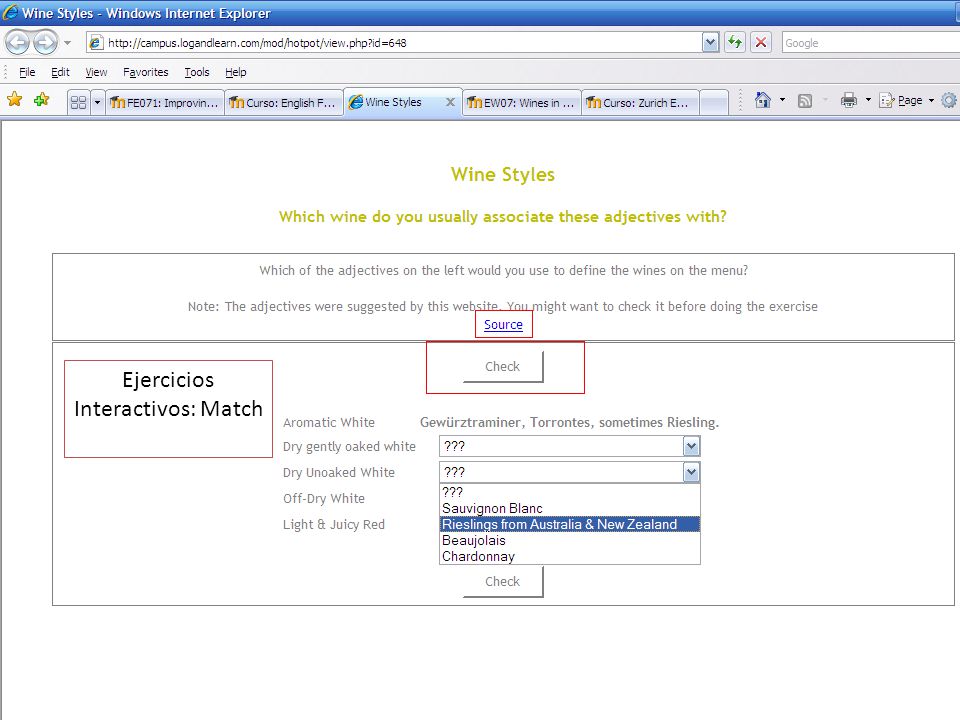
Task: Switch to the FE071: Improvin... tab
Action: click(x=164, y=103)
